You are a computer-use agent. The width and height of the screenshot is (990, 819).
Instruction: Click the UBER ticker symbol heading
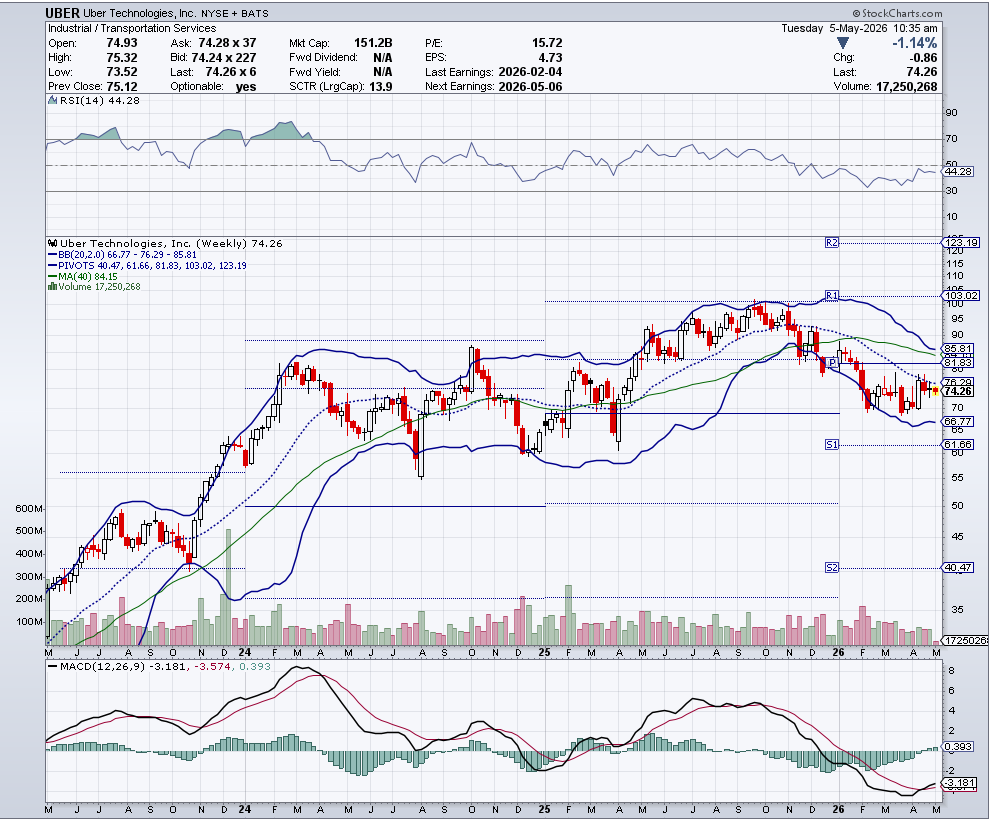63,13
